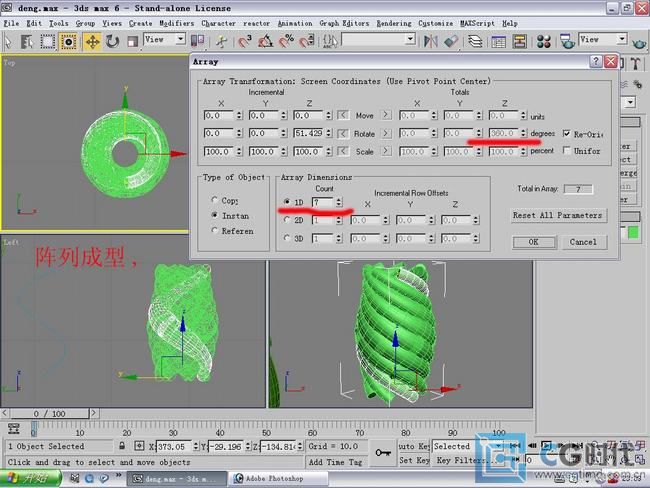Image resolution: width=650 pixels, height=488 pixels.
Task: Open the File menu
Action: pyautogui.click(x=11, y=23)
